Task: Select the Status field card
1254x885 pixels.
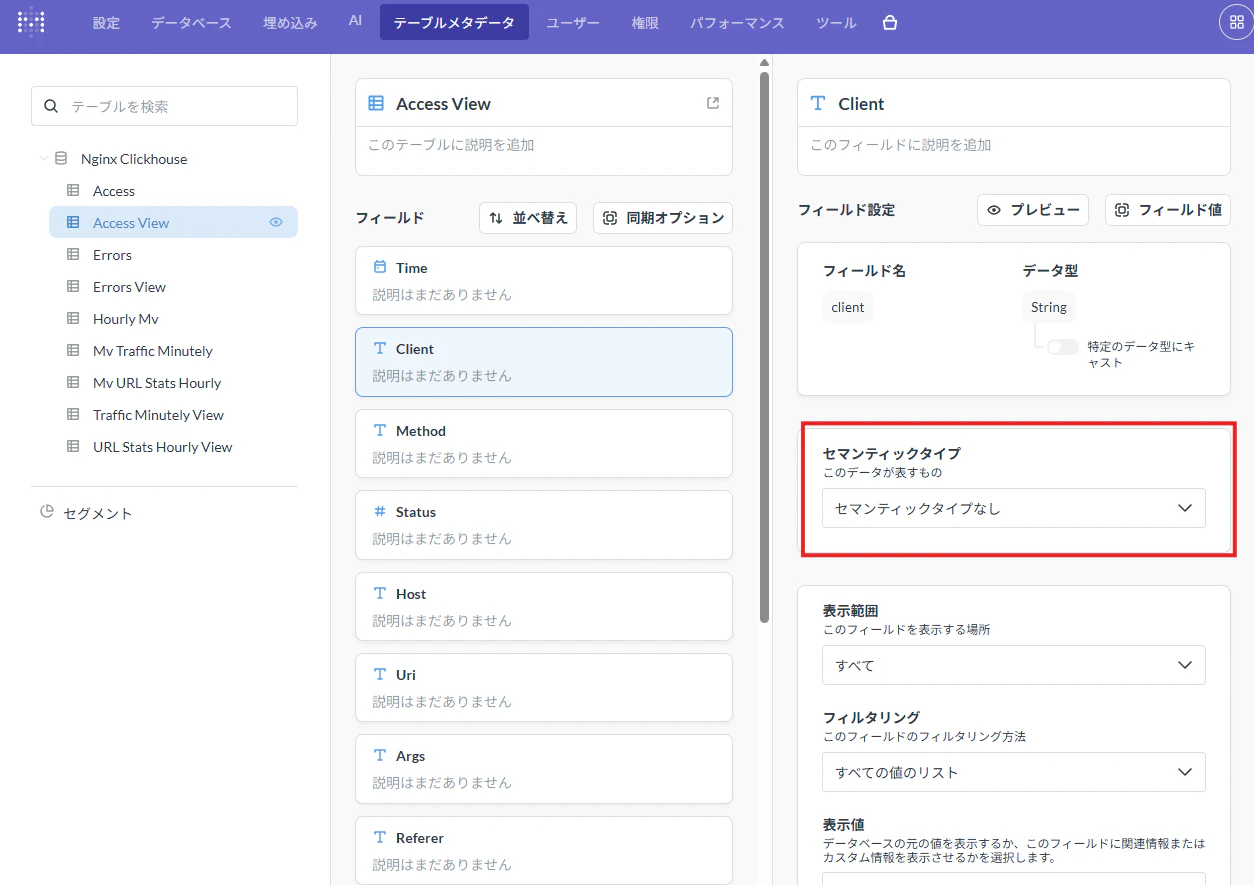Action: click(x=544, y=525)
